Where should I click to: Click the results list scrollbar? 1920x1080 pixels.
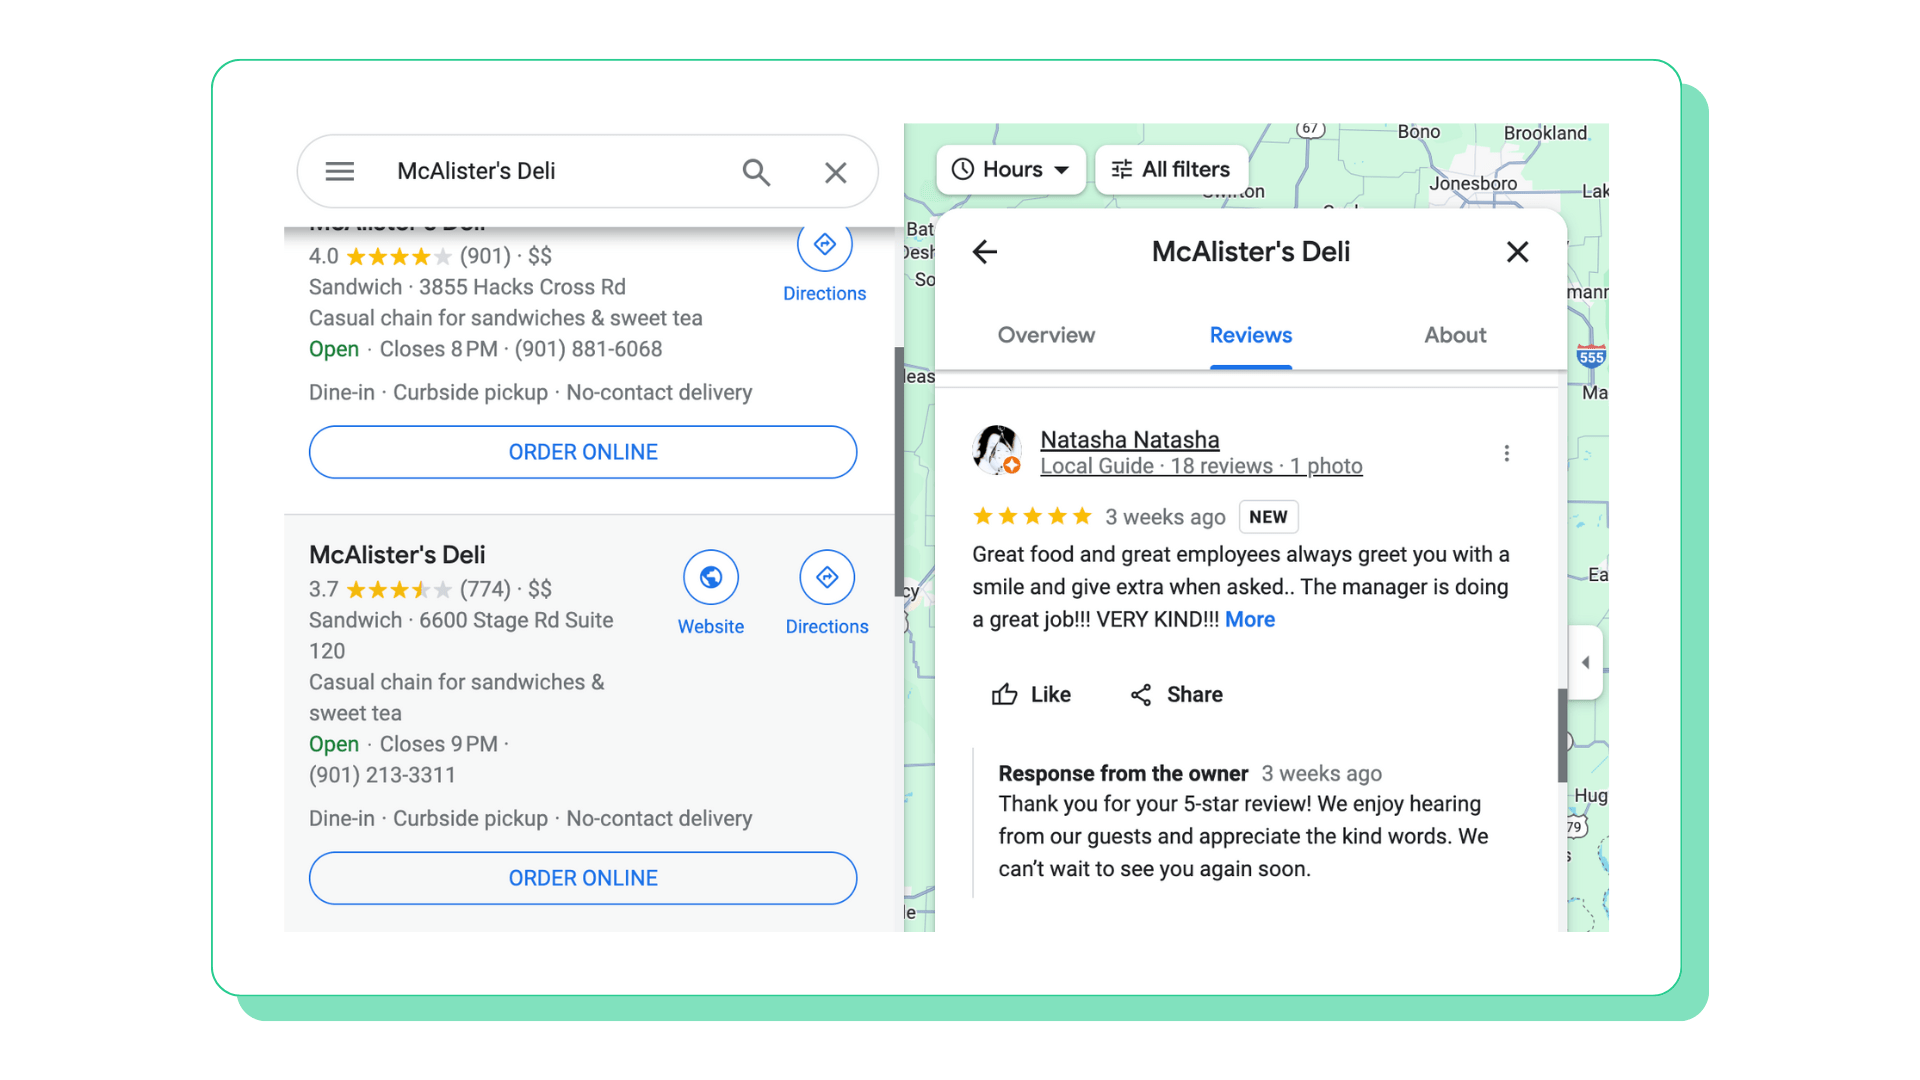tap(898, 470)
